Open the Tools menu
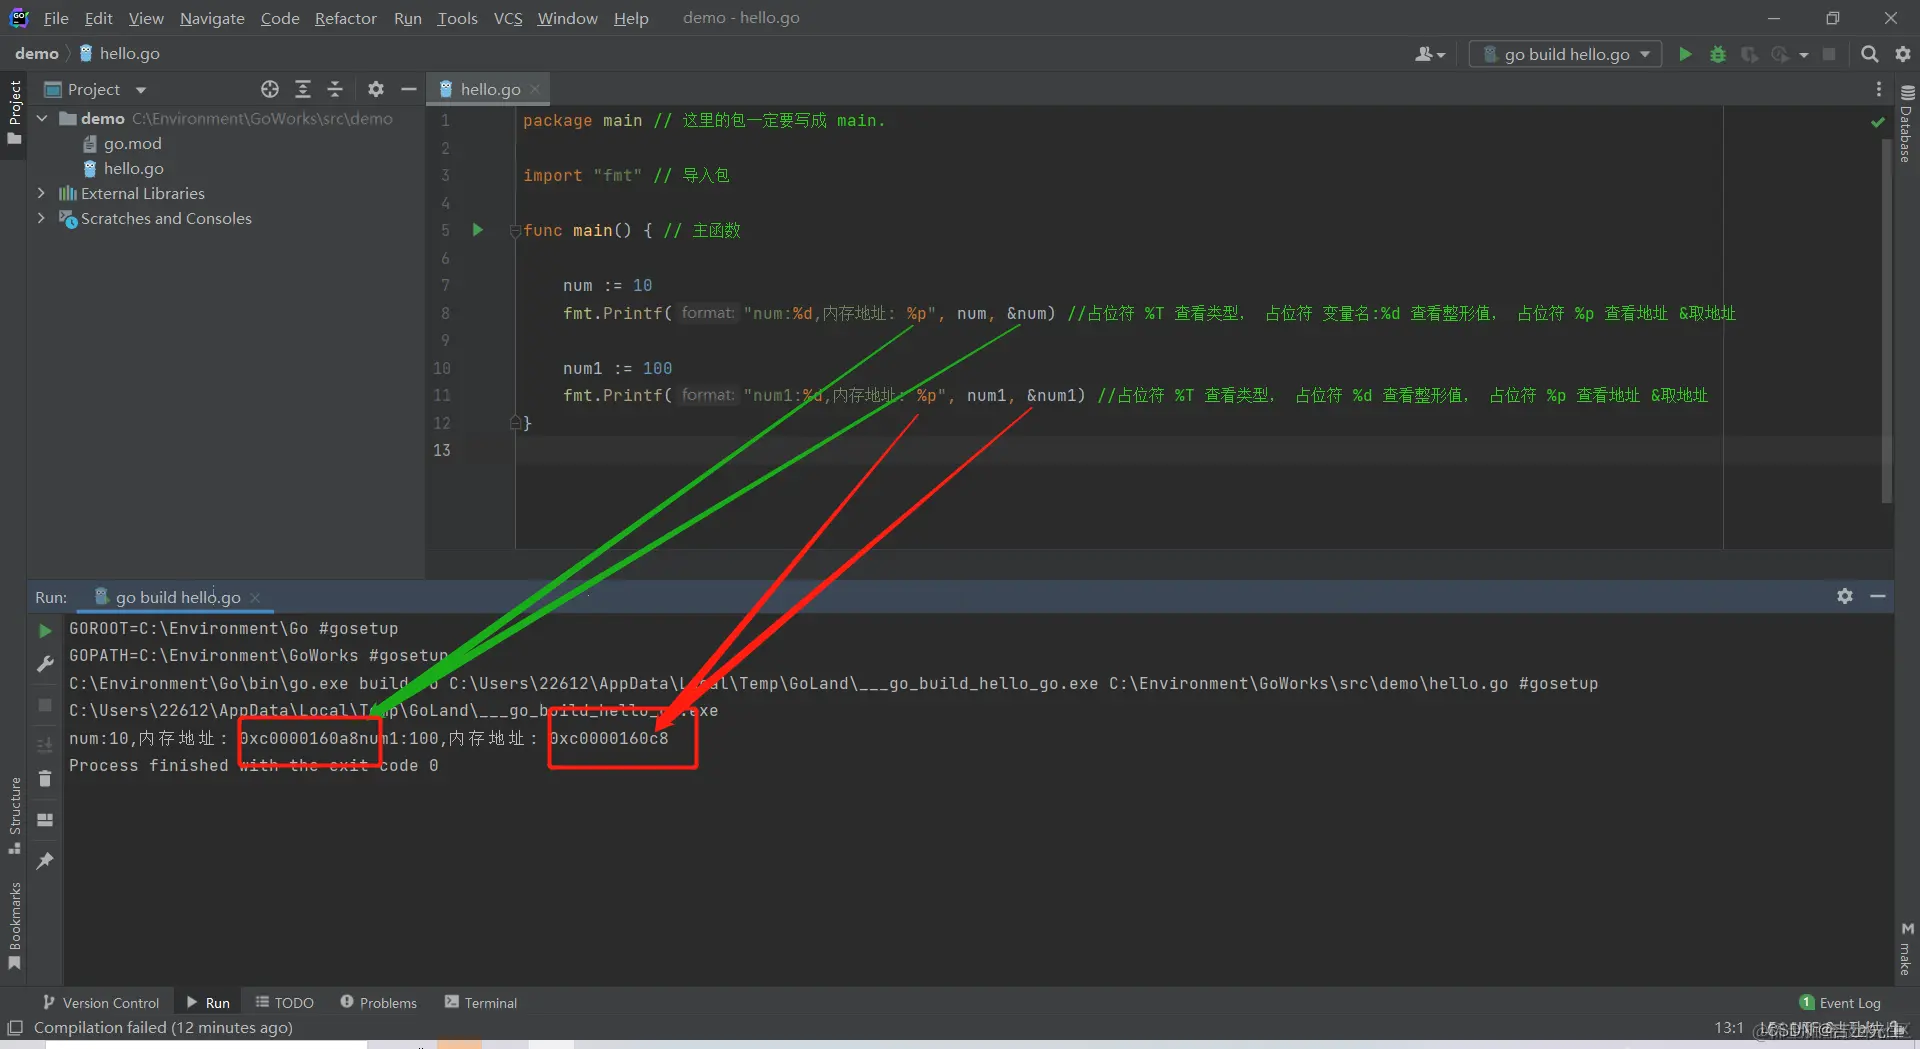1920x1049 pixels. (457, 18)
